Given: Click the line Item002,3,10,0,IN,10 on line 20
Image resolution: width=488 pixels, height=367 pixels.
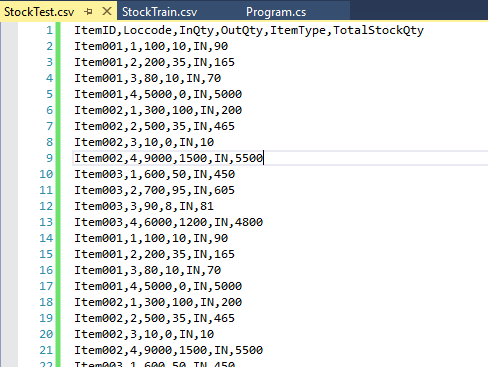Looking at the screenshot, I should [x=144, y=334].
